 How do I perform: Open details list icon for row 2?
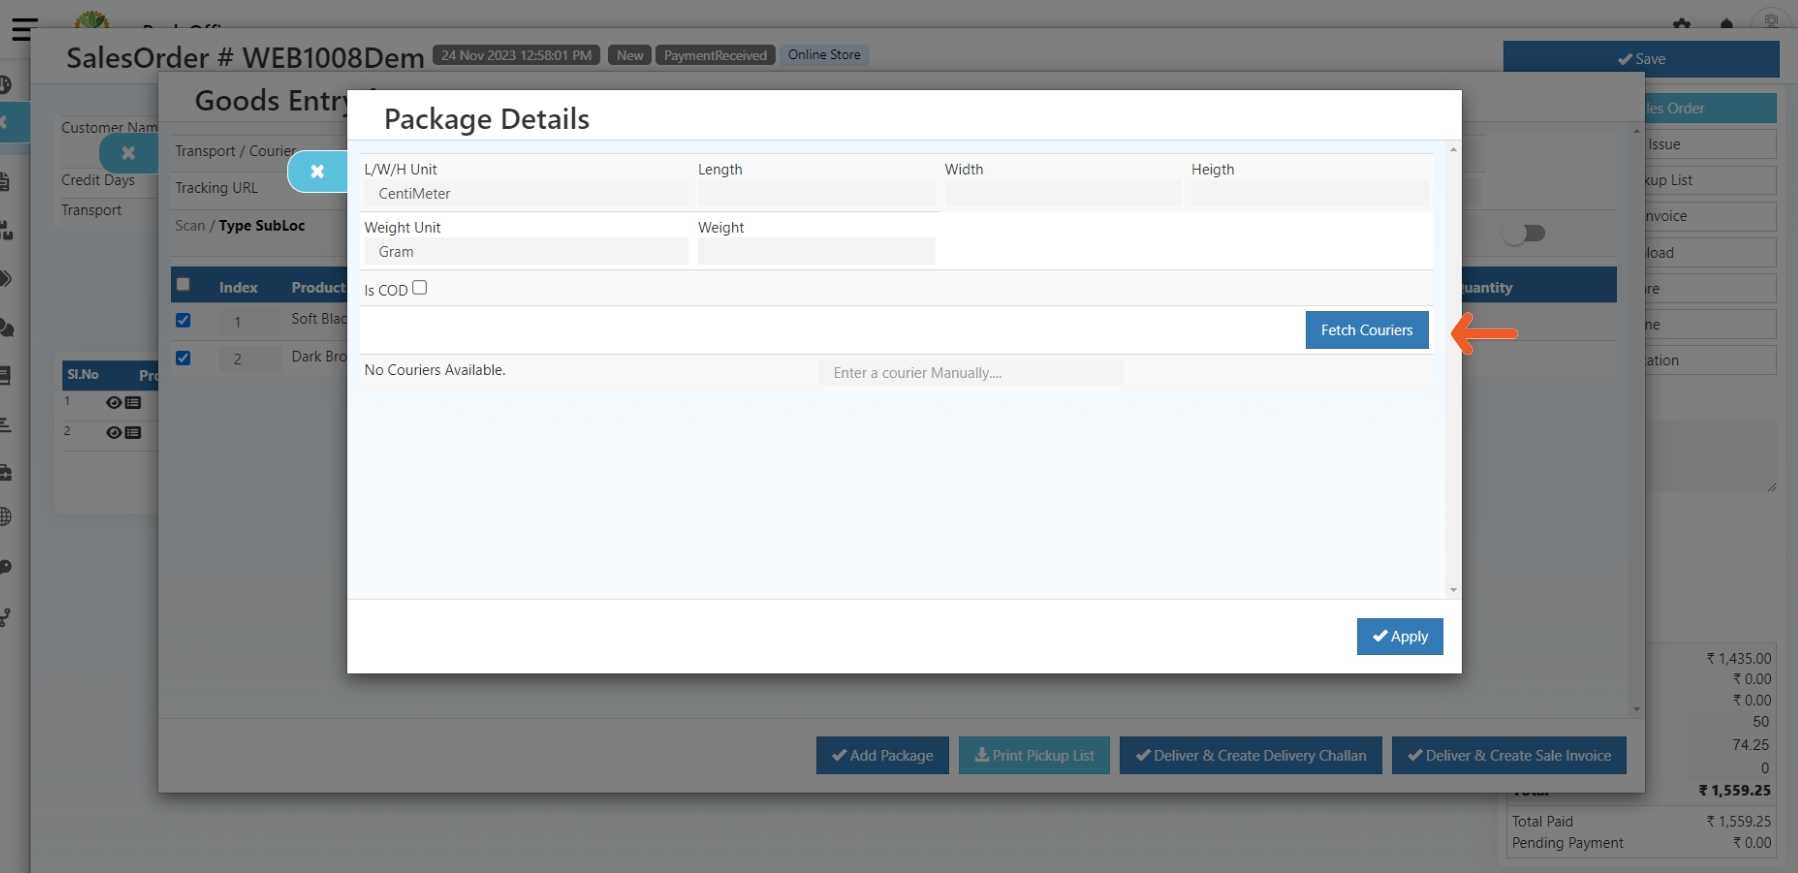(x=133, y=432)
